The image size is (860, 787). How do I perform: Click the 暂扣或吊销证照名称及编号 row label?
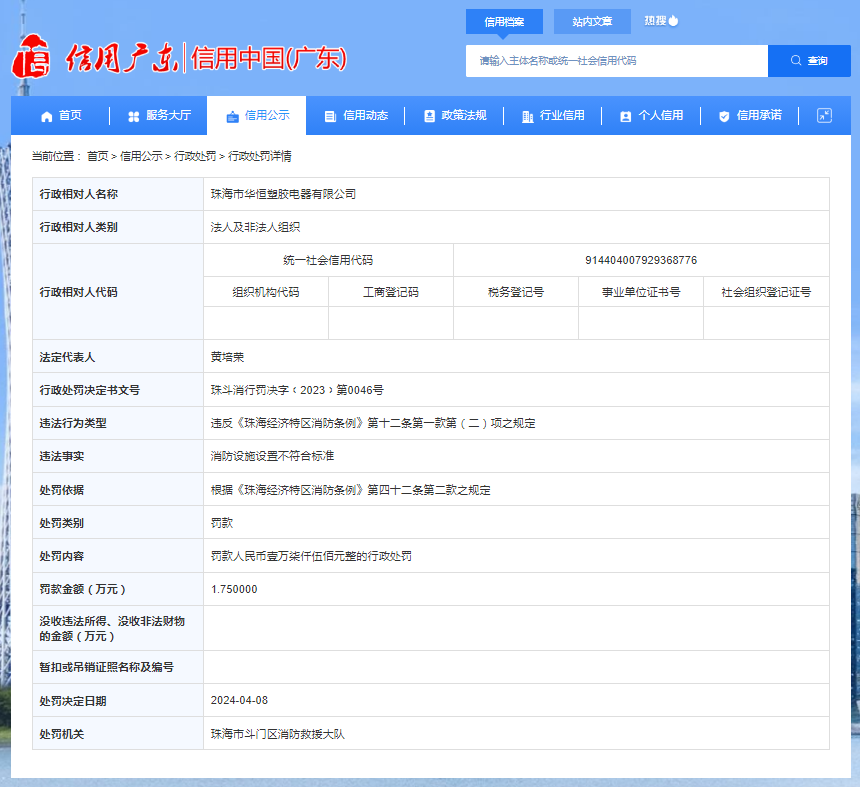(106, 667)
